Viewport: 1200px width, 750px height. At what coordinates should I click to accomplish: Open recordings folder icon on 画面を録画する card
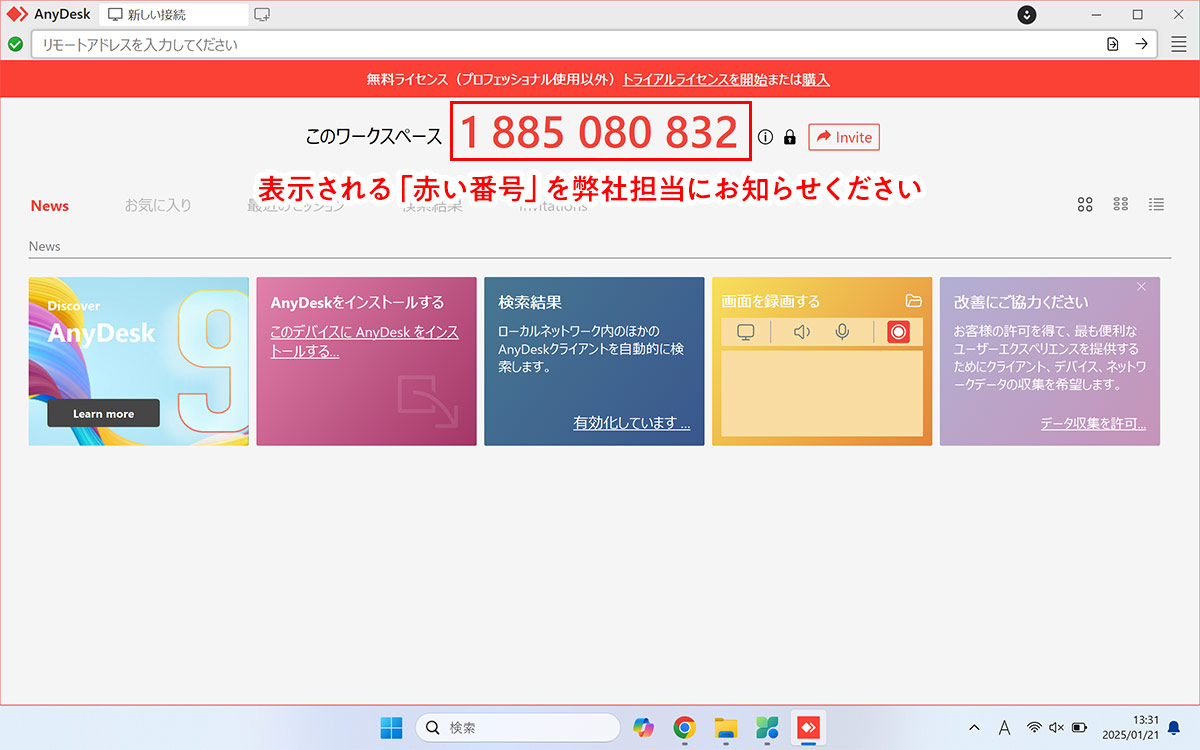pos(913,300)
